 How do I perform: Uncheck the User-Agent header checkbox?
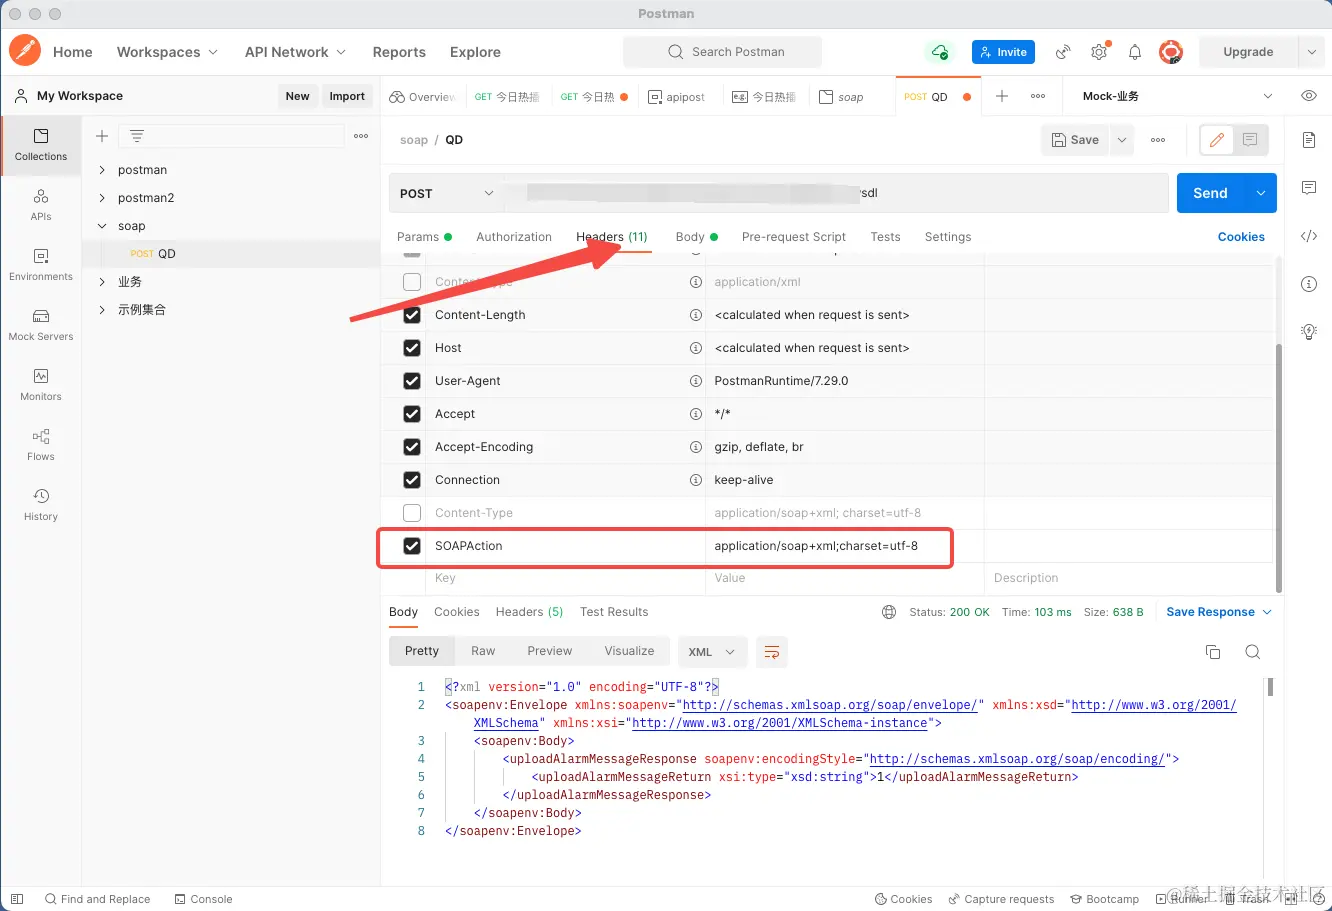coord(412,381)
